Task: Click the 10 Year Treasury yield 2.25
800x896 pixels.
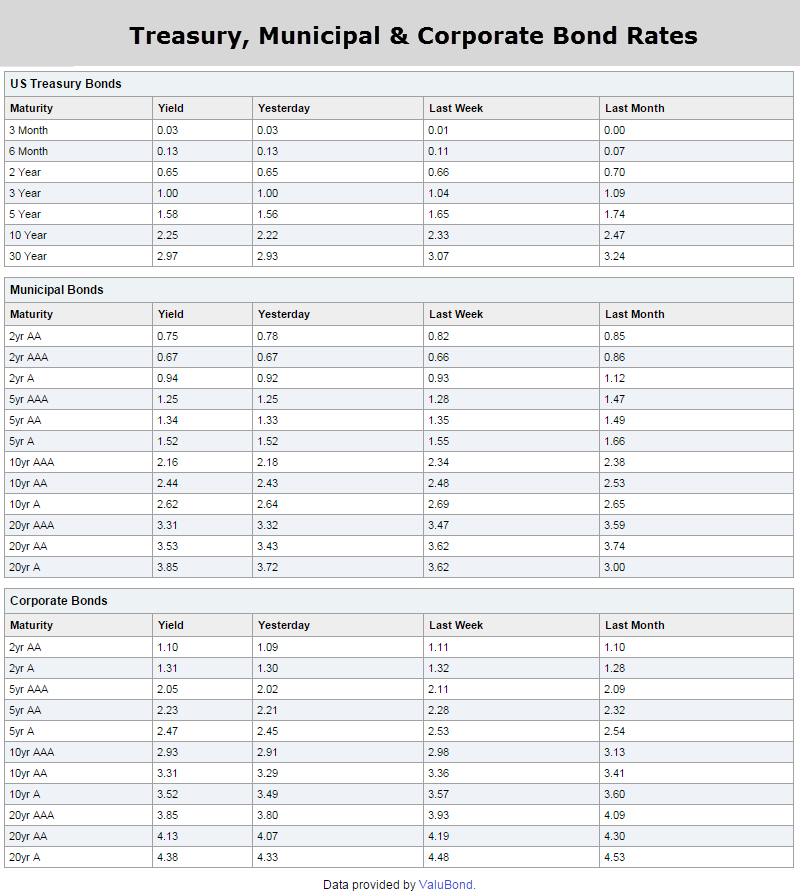Action: [168, 235]
